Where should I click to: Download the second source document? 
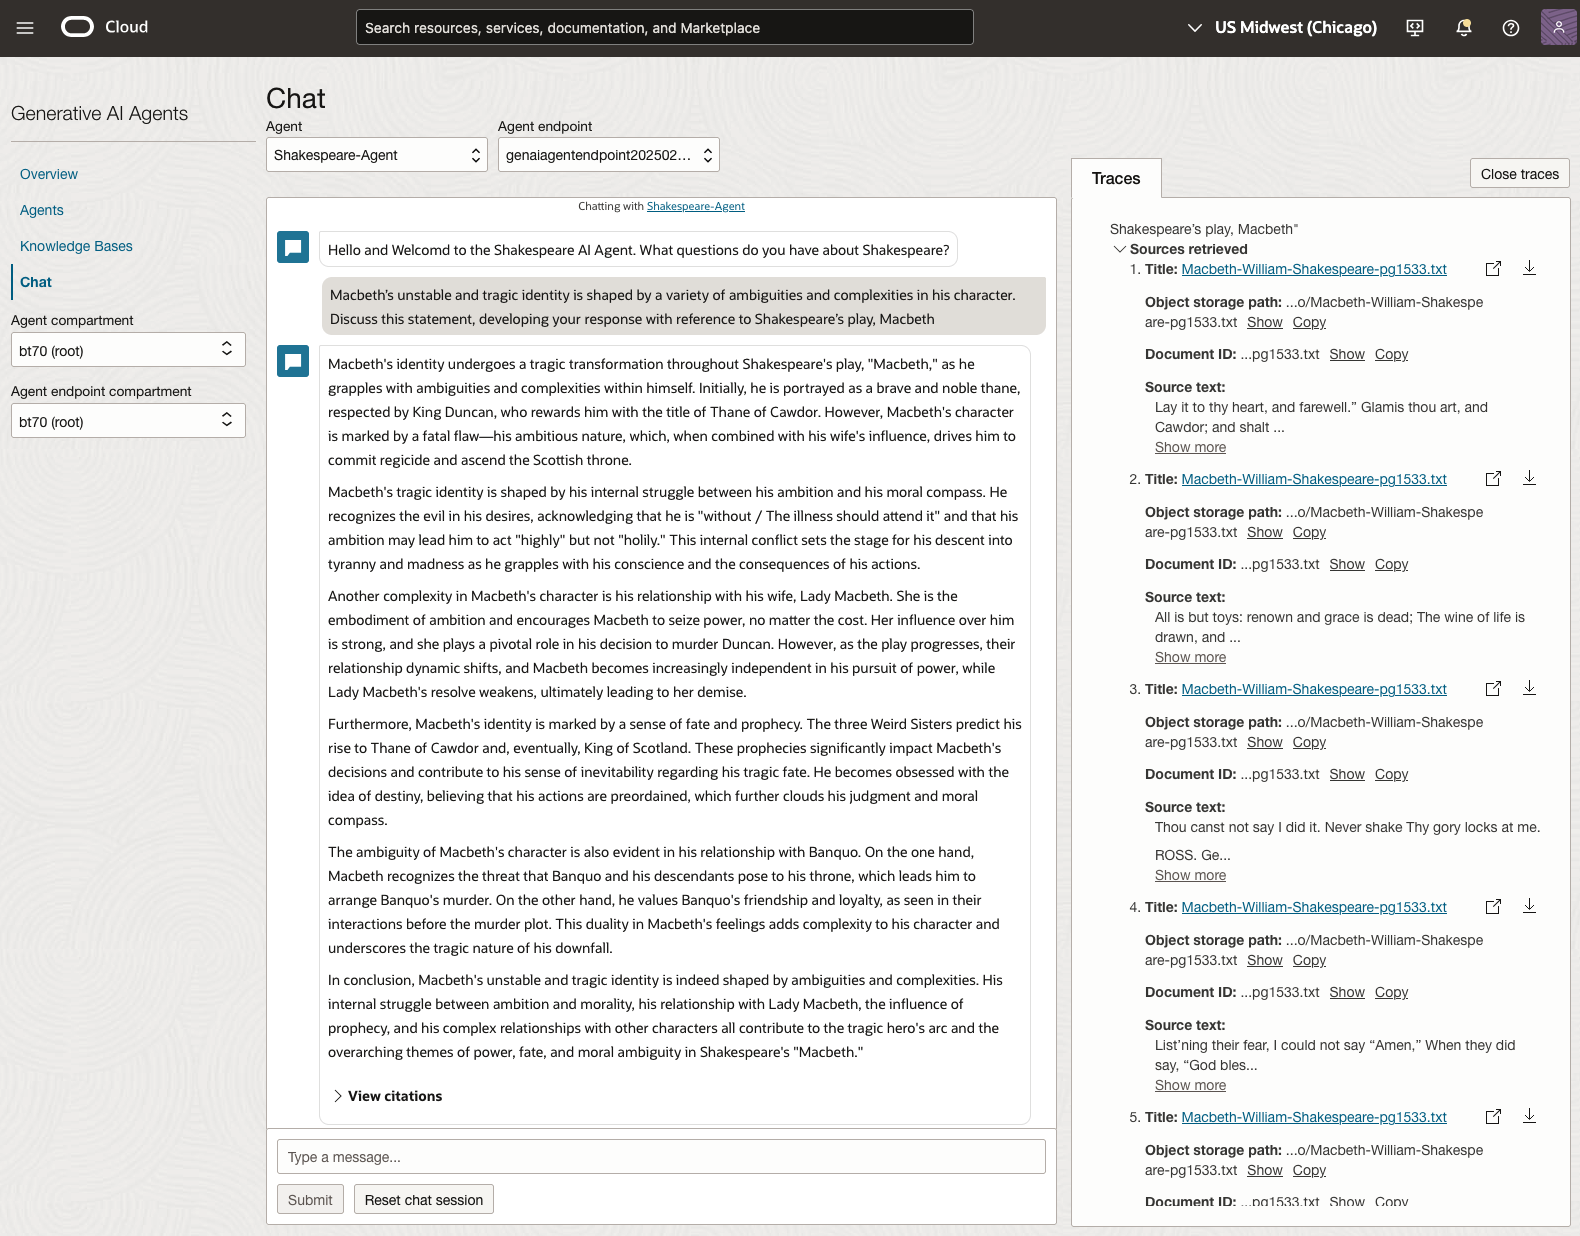pyautogui.click(x=1529, y=479)
